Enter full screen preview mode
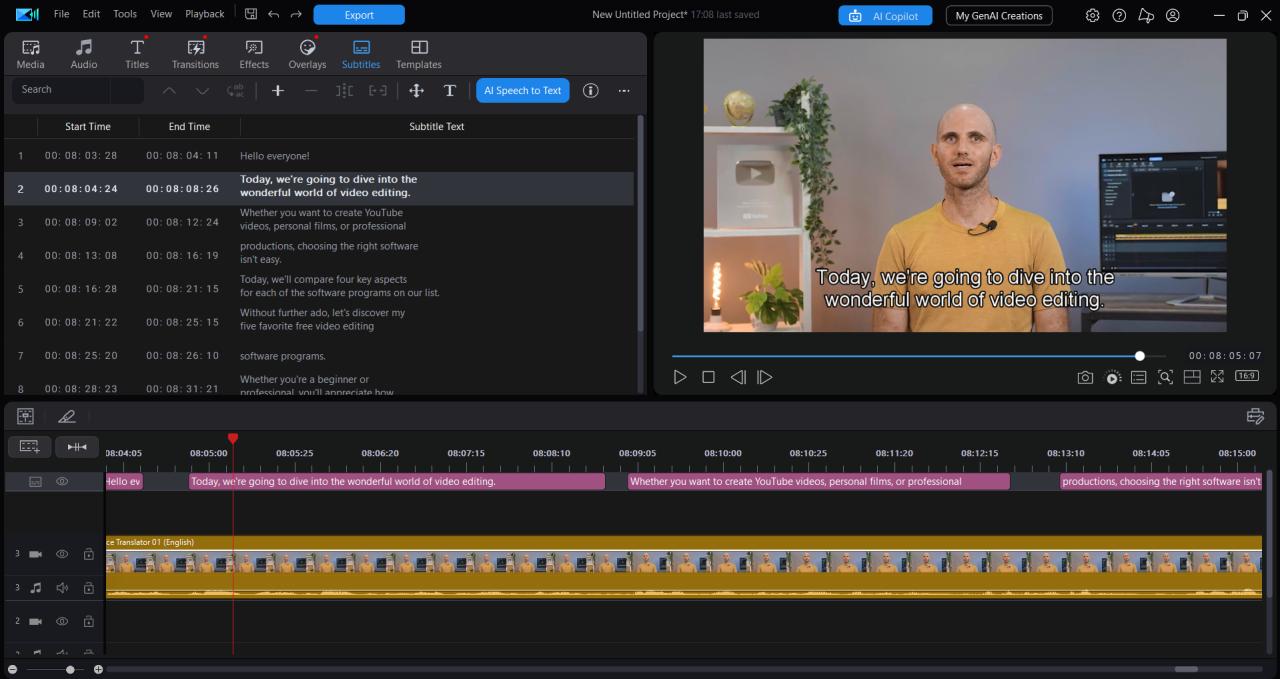The height and width of the screenshot is (679, 1280). pyautogui.click(x=1217, y=377)
